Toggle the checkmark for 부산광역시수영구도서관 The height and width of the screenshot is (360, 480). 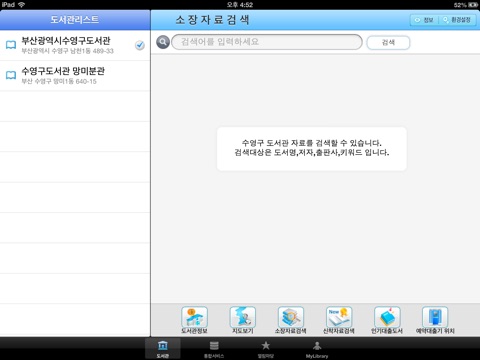pyautogui.click(x=140, y=45)
